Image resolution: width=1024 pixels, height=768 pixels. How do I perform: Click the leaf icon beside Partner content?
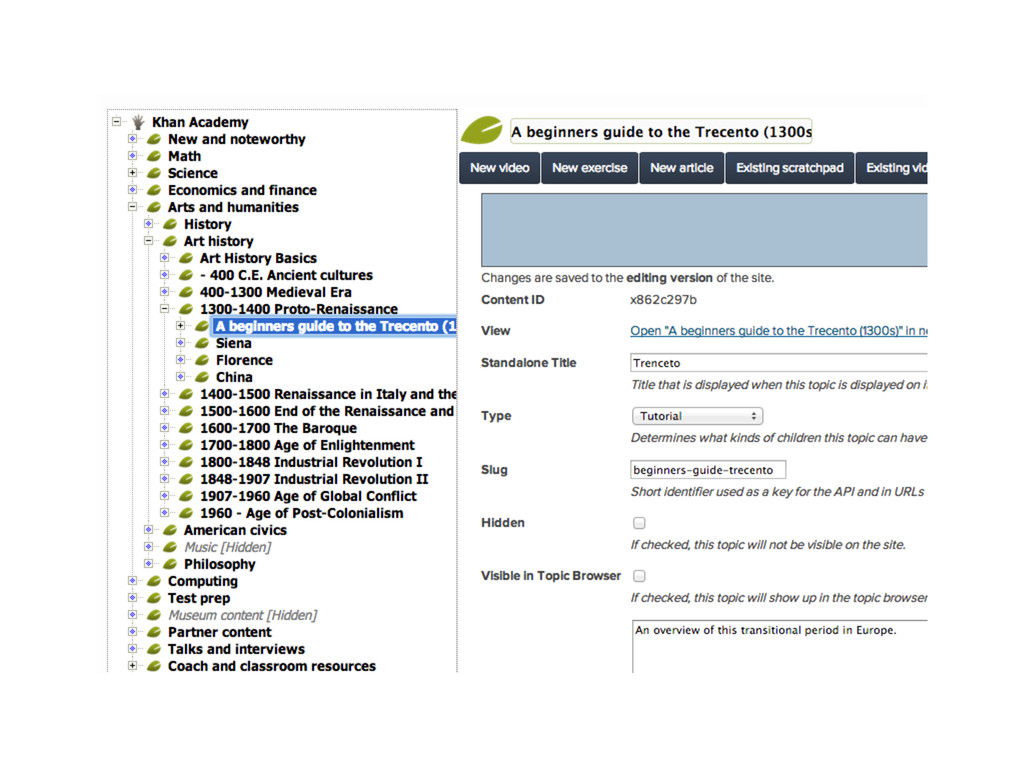[154, 632]
